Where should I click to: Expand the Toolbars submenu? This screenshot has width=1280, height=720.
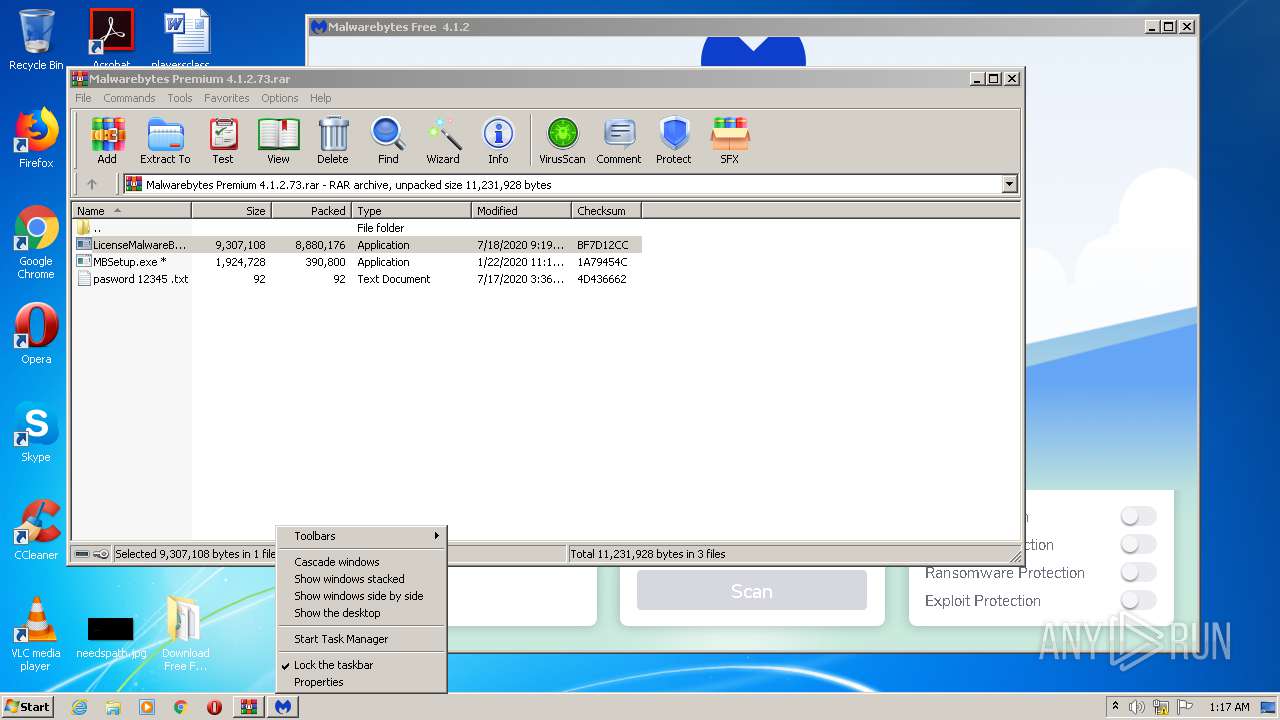click(361, 536)
